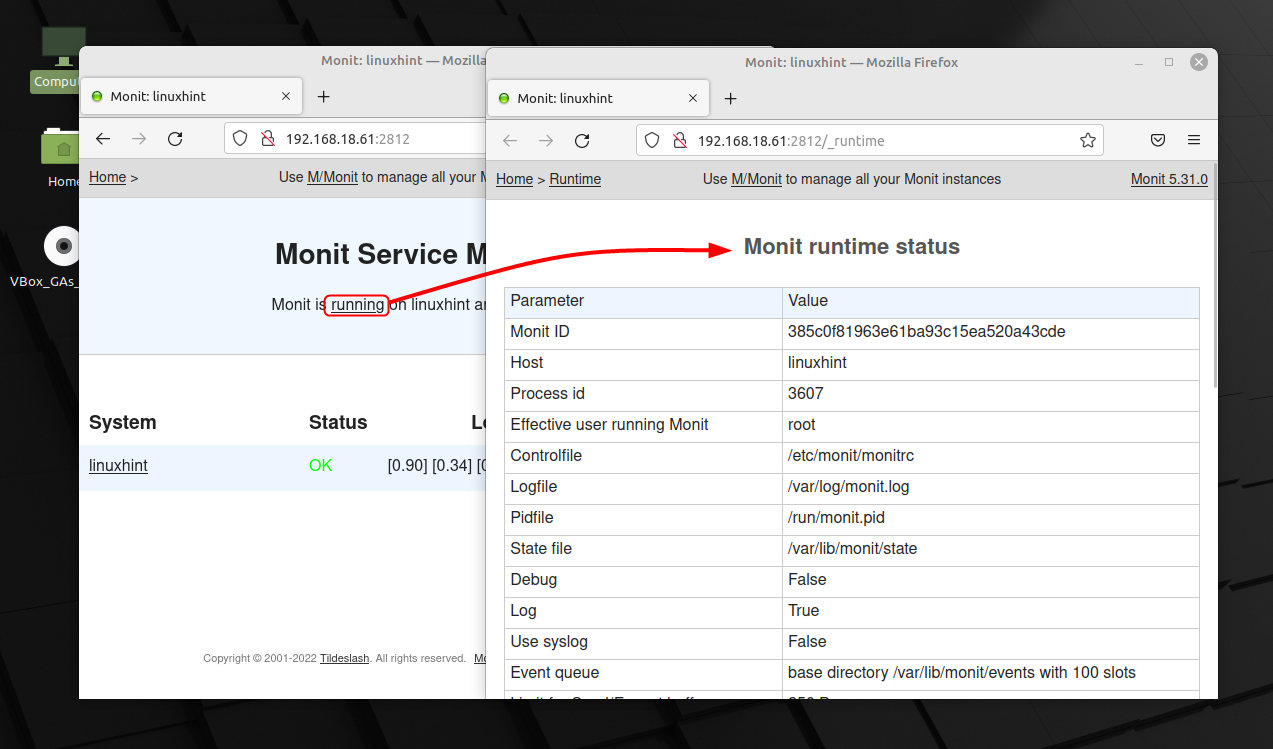Screen dimensions: 1273x749
Task: Open the Tildeslash copyright link
Action: (344, 658)
